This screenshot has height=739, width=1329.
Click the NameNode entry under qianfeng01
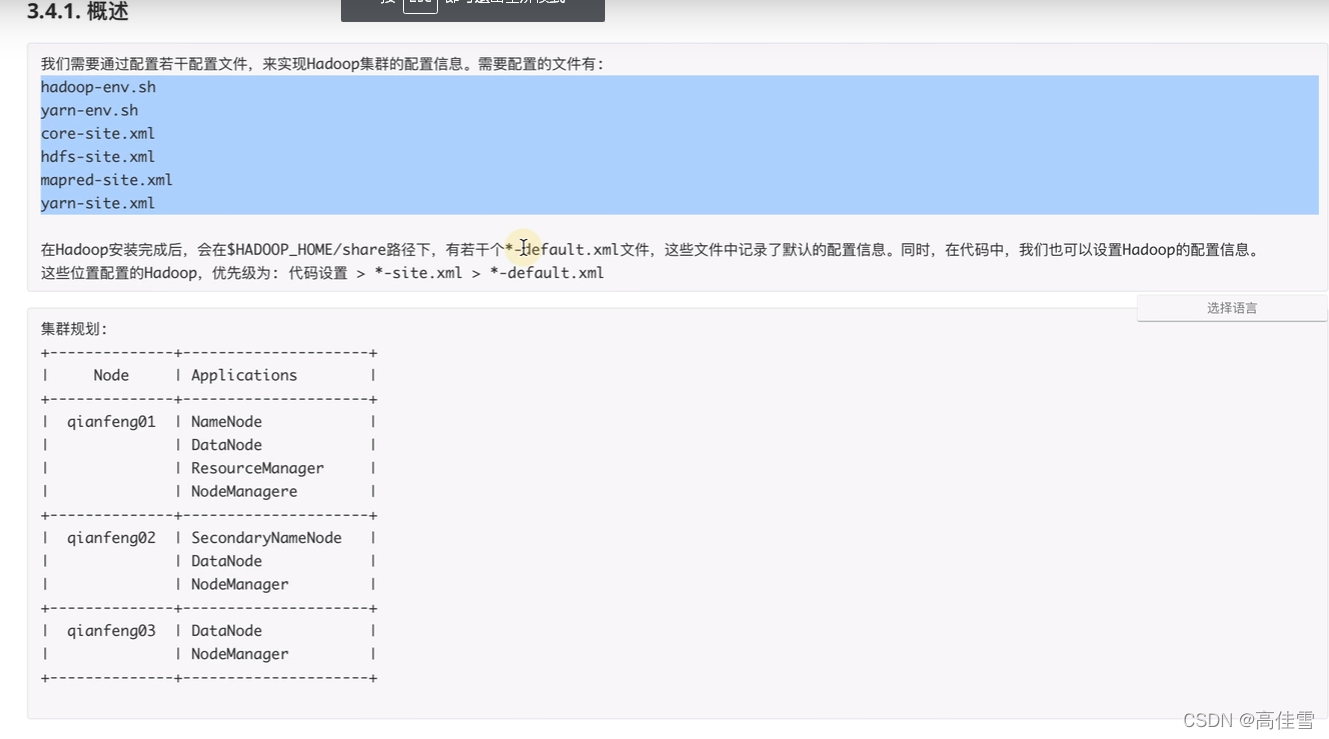pyautogui.click(x=226, y=422)
